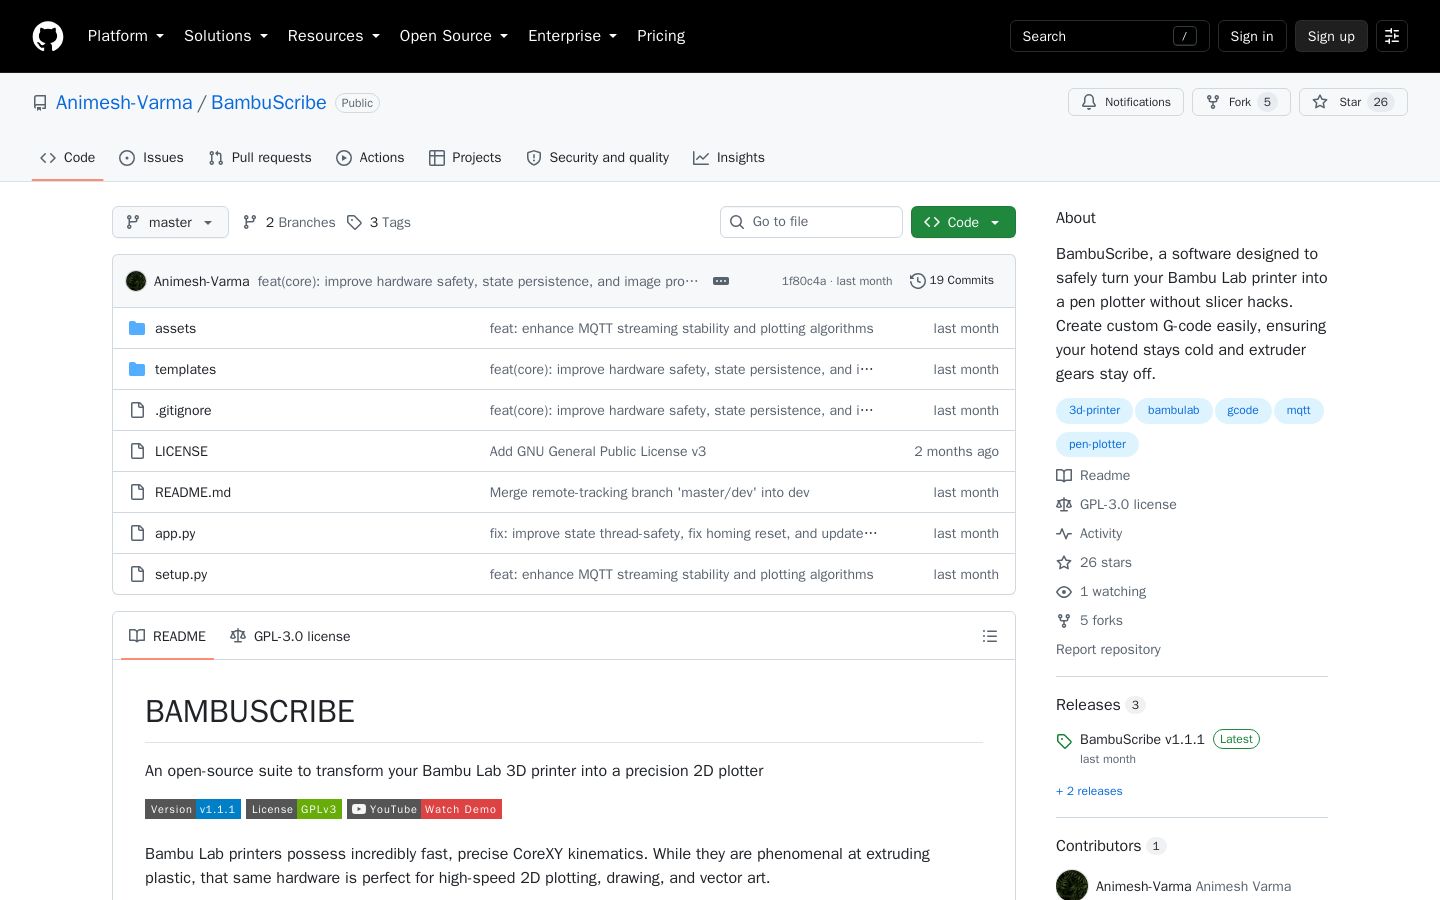Open the 19 Commits history link
The image size is (1440, 900).
tap(952, 281)
